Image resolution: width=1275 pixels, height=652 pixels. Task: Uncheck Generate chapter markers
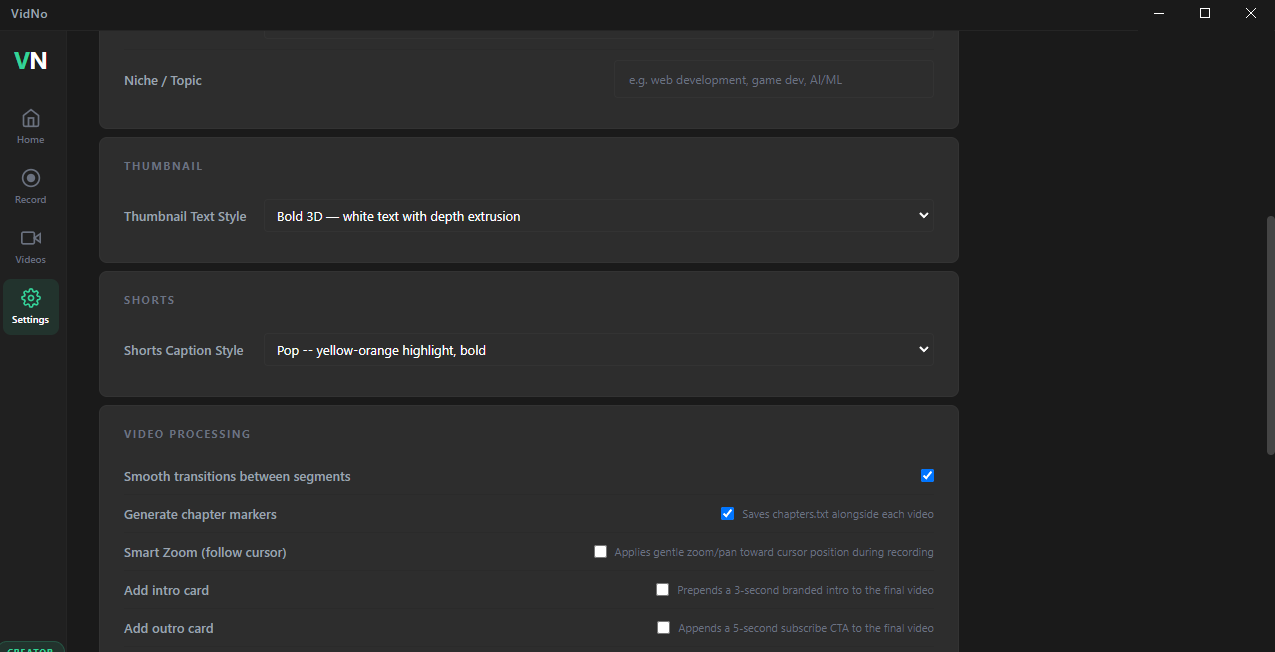click(x=728, y=514)
